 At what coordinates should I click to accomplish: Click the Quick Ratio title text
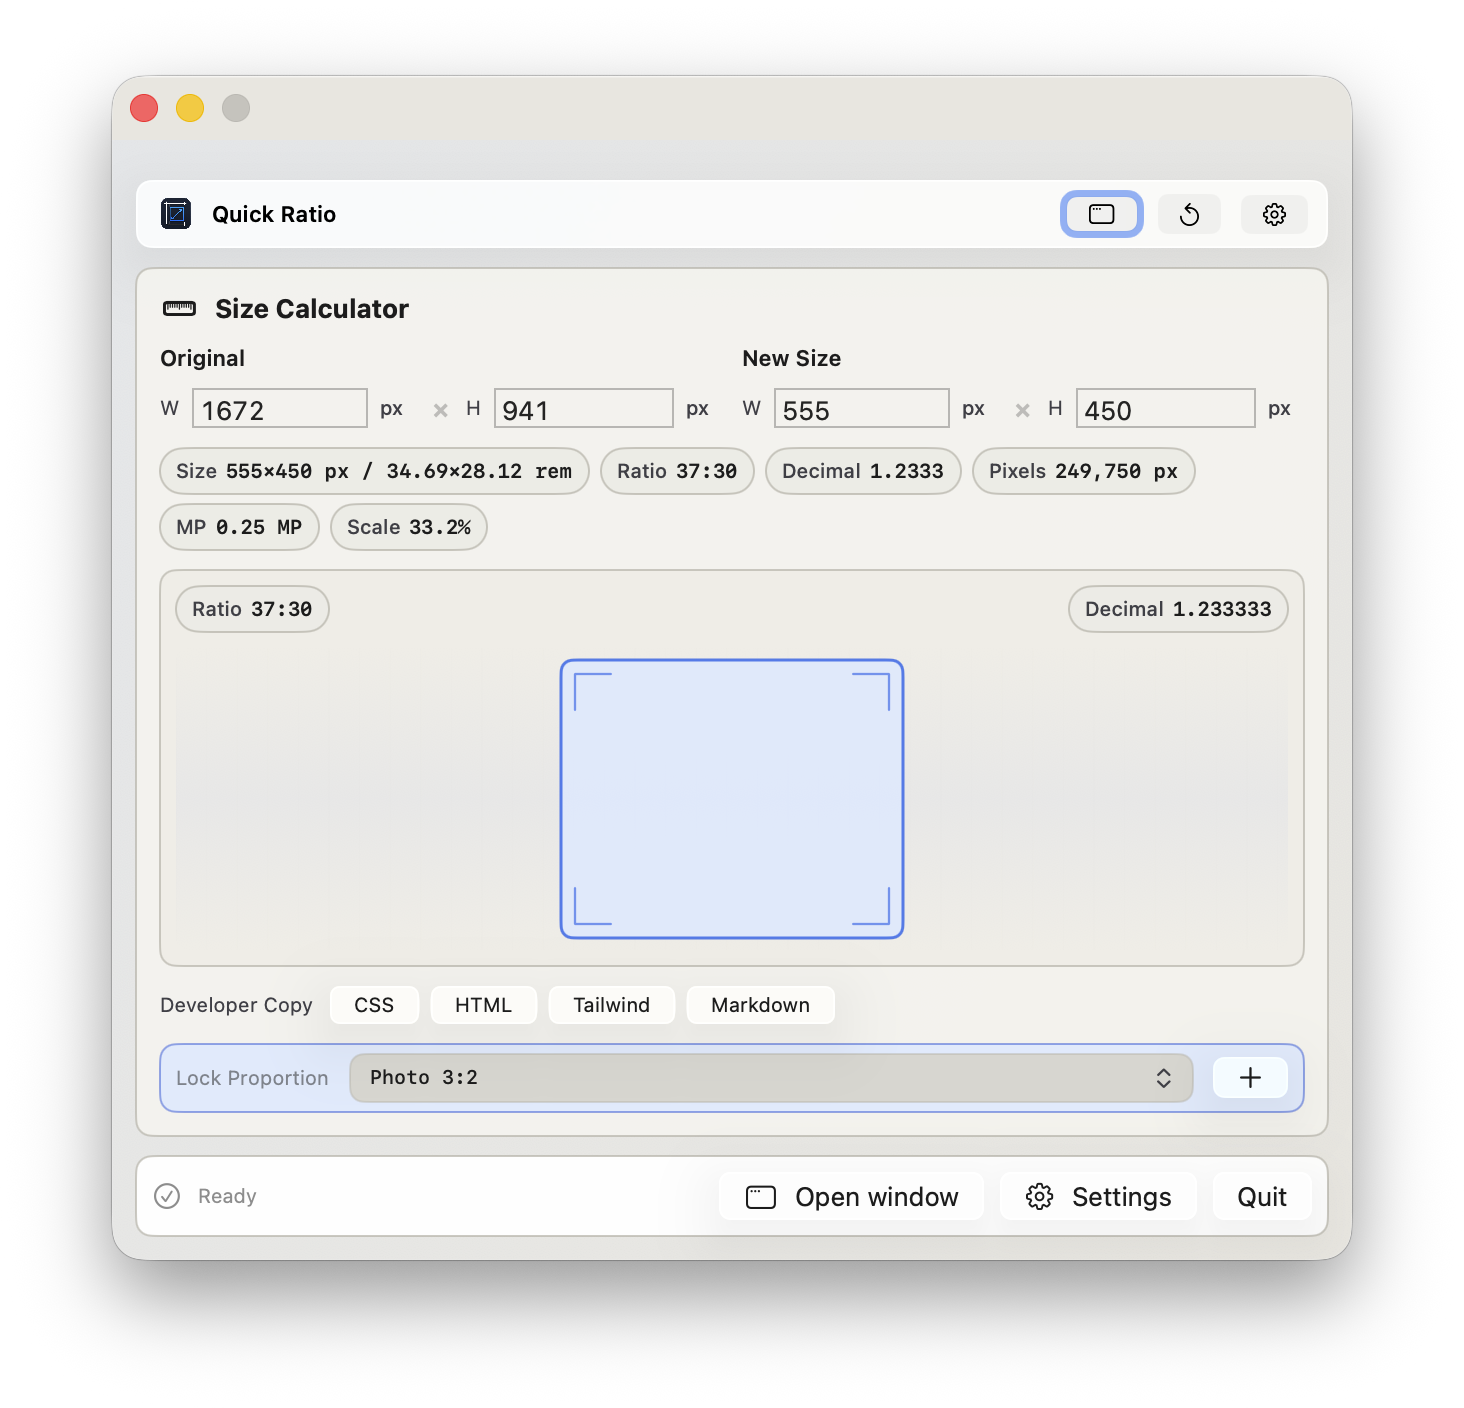tap(274, 214)
